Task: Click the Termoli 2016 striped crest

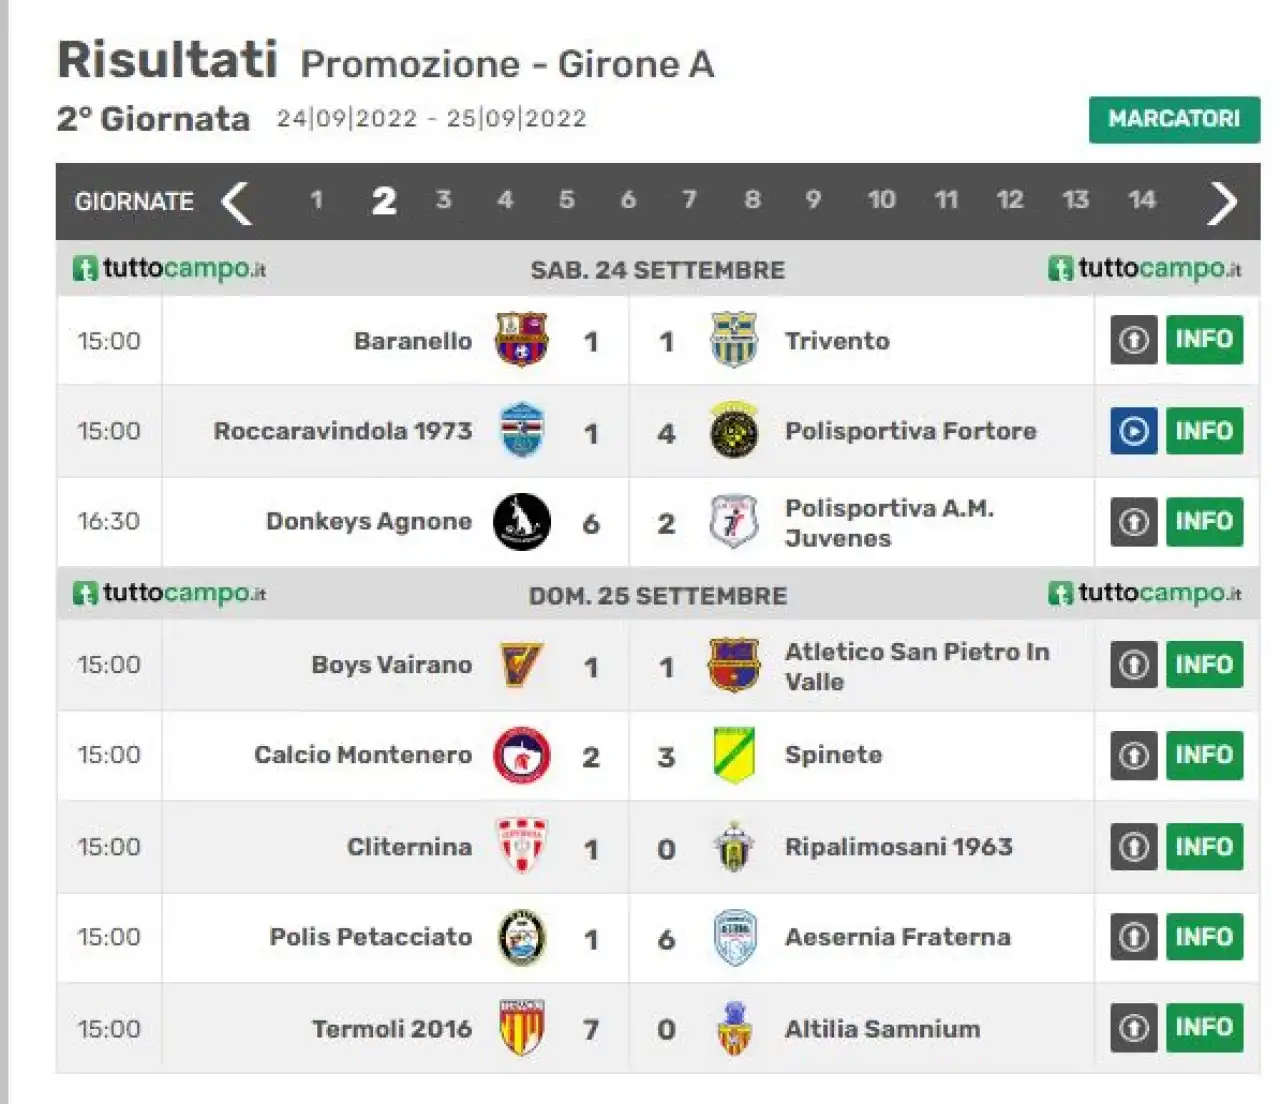Action: coord(521,1027)
